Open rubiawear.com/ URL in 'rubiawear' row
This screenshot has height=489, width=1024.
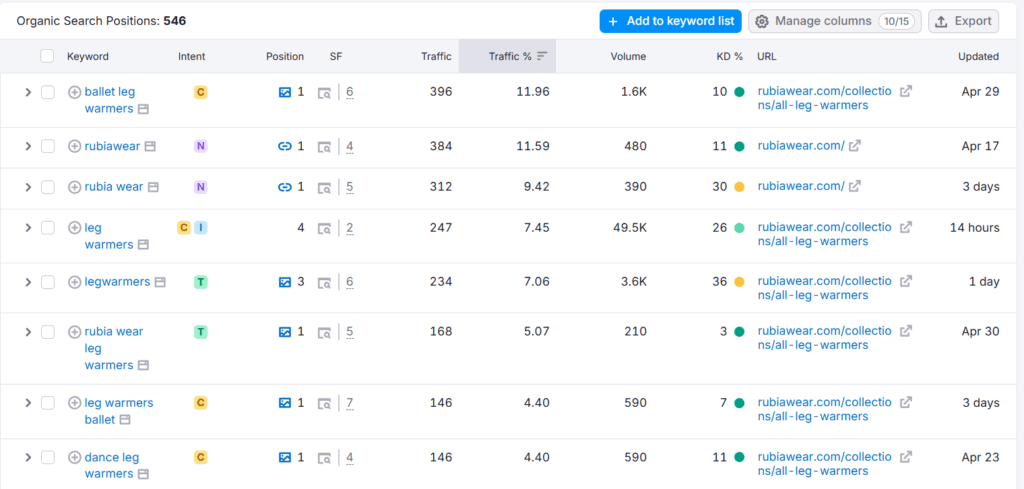tap(801, 146)
